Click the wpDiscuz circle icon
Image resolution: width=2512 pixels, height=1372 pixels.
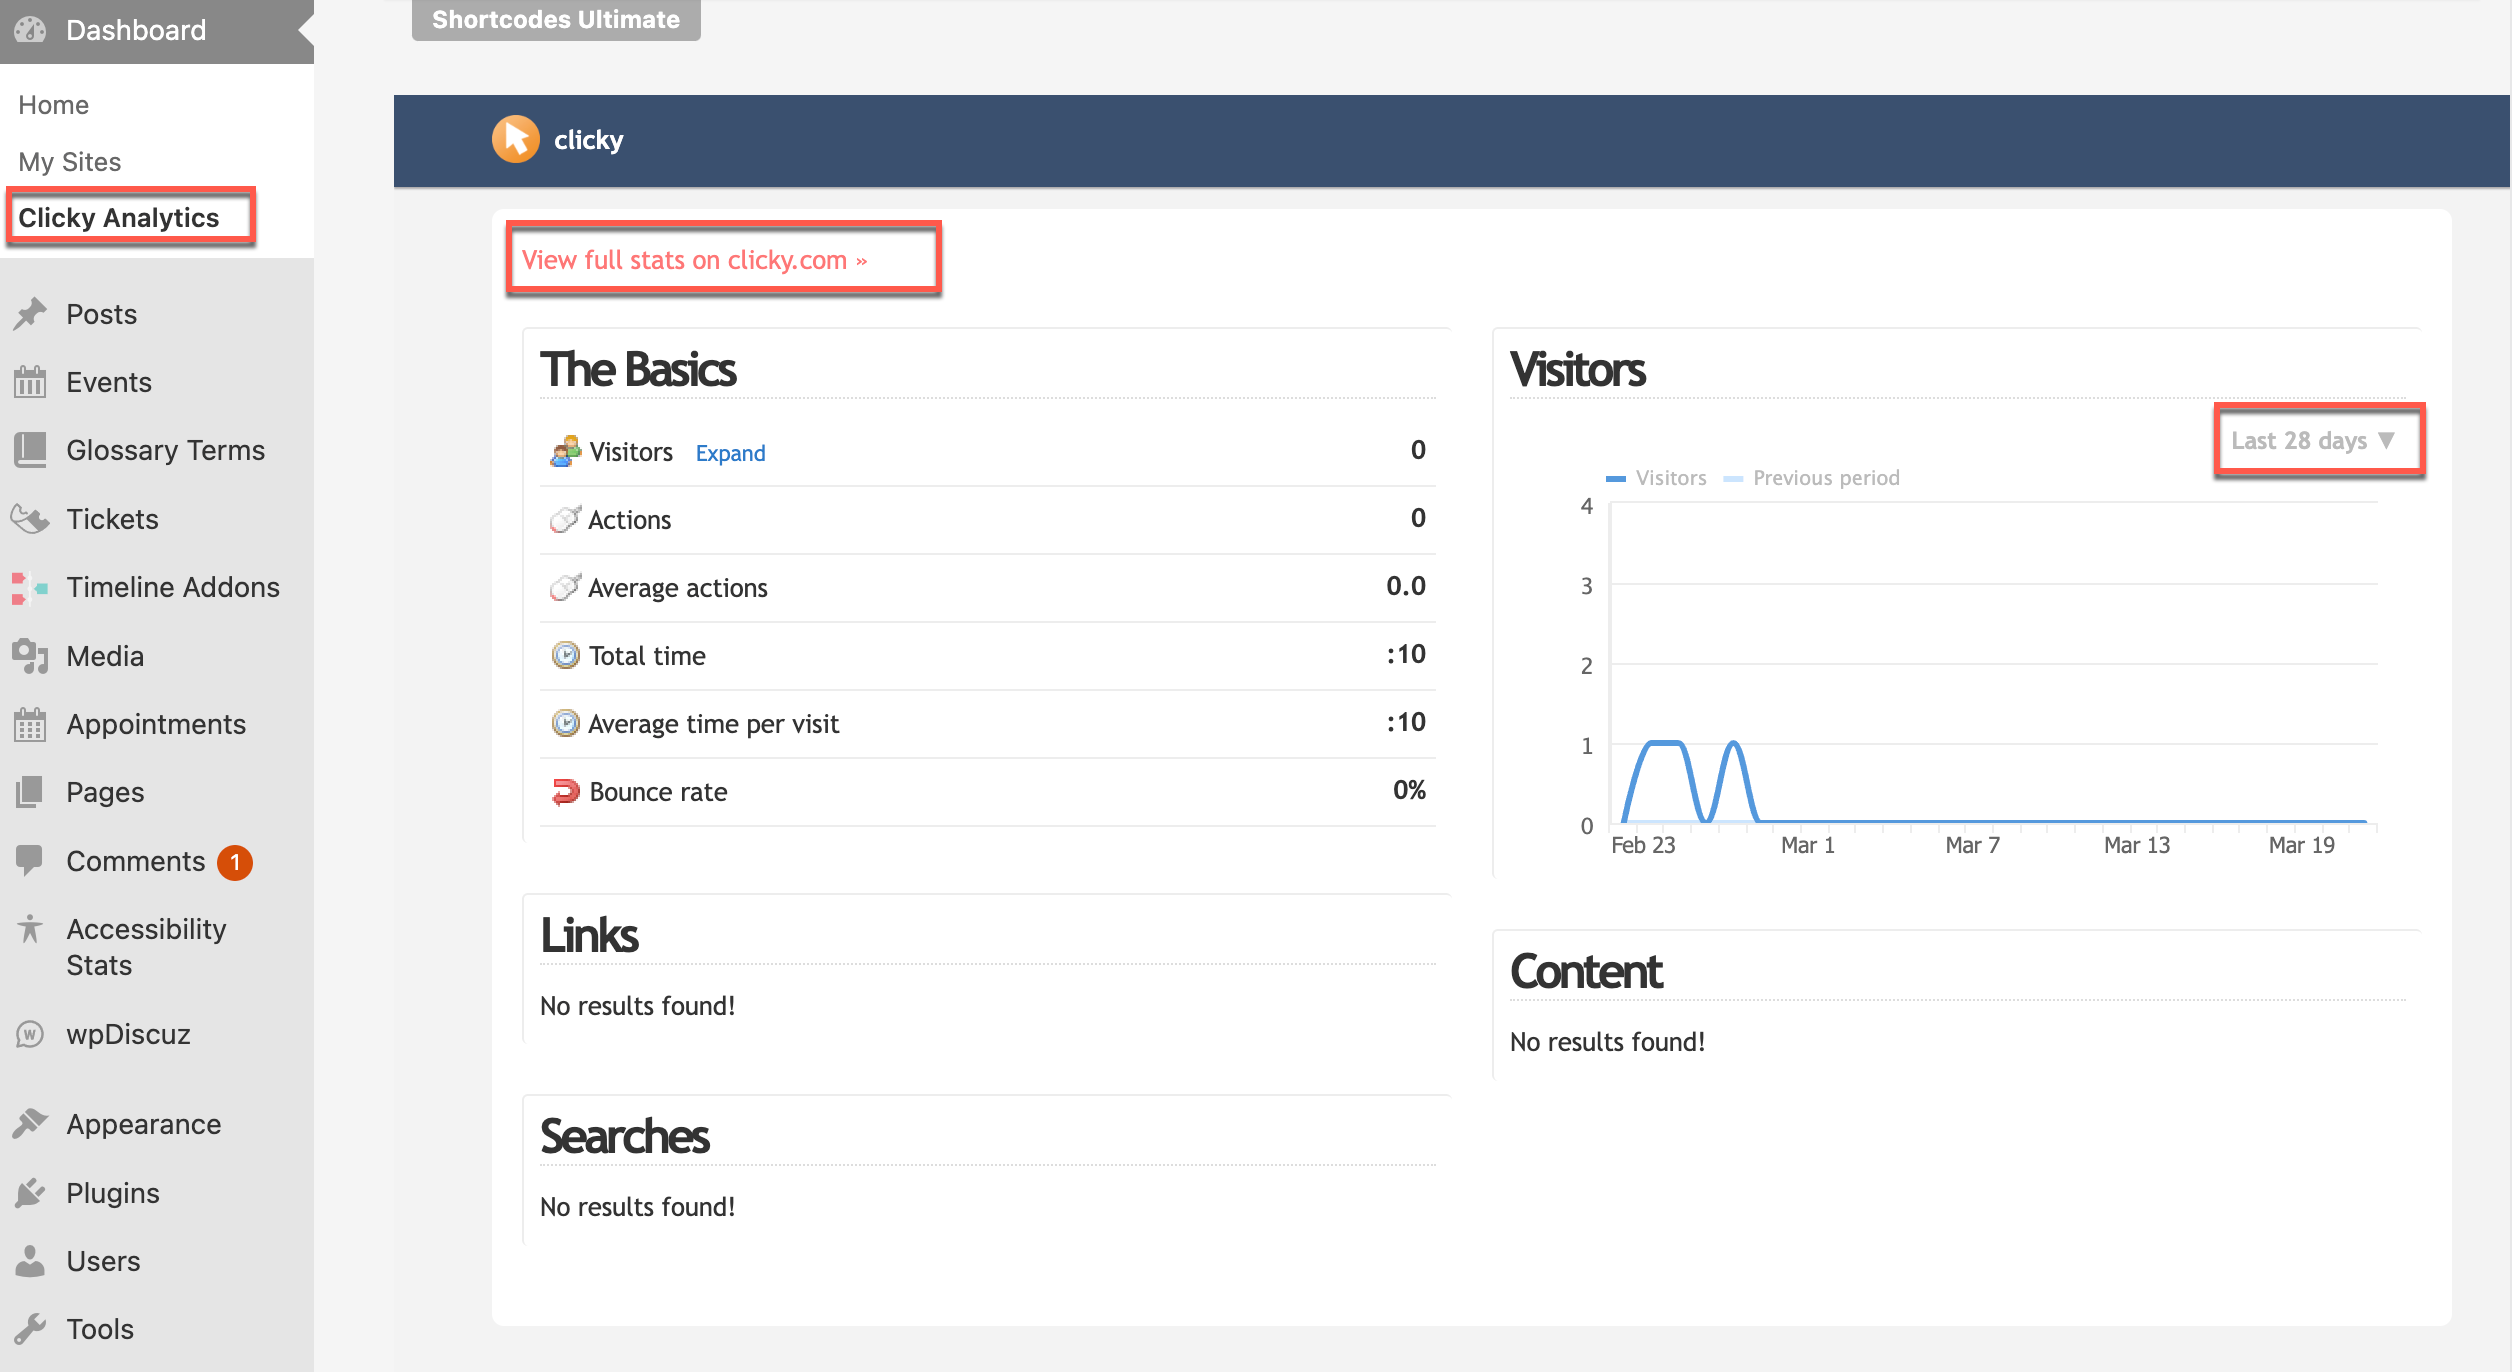point(30,1034)
